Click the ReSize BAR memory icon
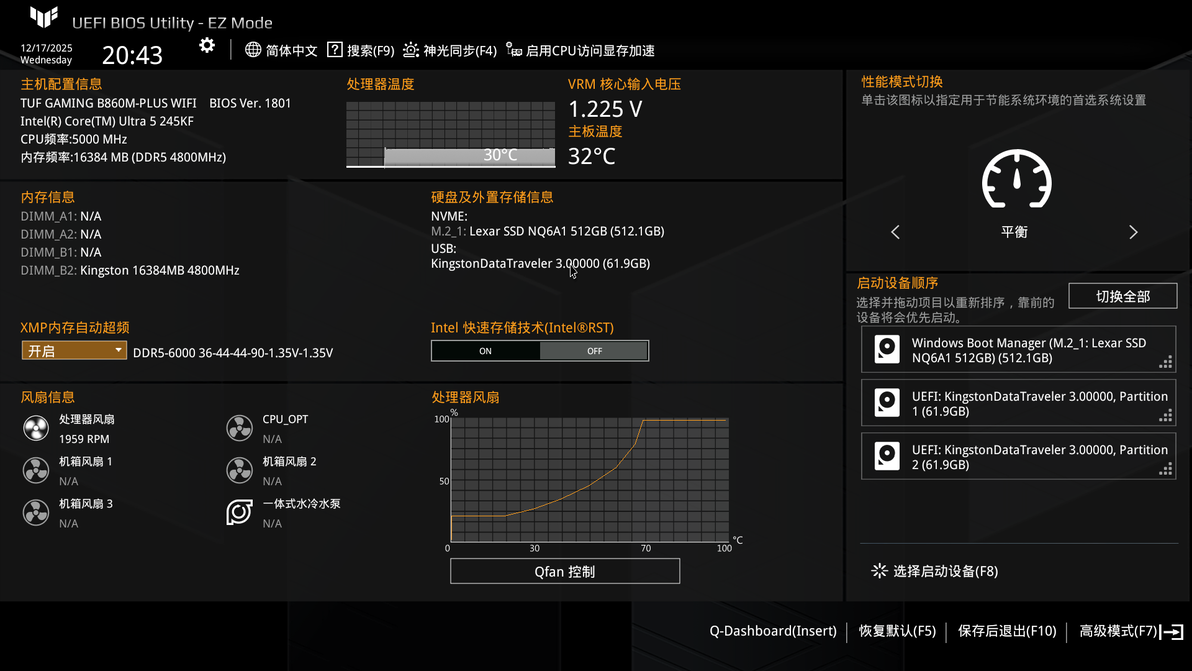Screen dimensions: 1192x671 pos(514,50)
